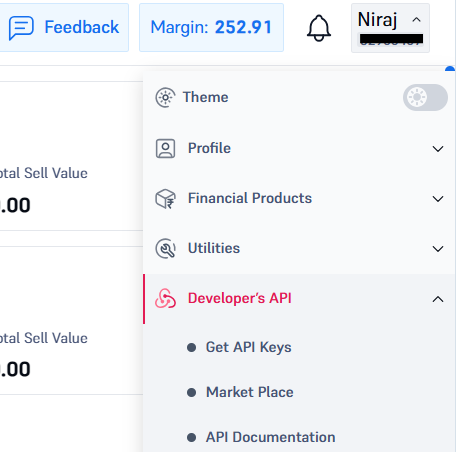Collapse the Developer's API section chevron
Viewport: 456px width, 452px height.
(438, 299)
